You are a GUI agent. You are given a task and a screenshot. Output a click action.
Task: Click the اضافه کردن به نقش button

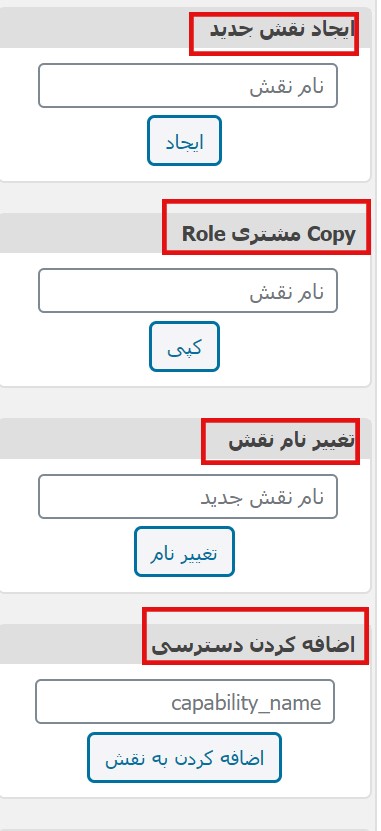(x=184, y=757)
